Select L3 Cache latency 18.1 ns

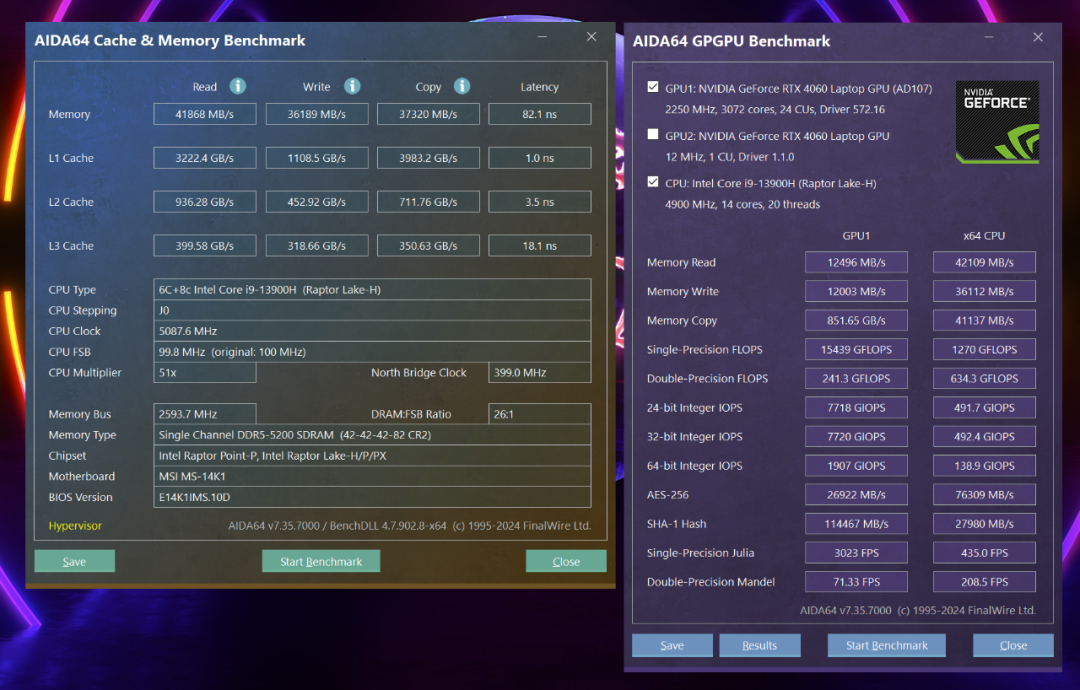tap(540, 246)
